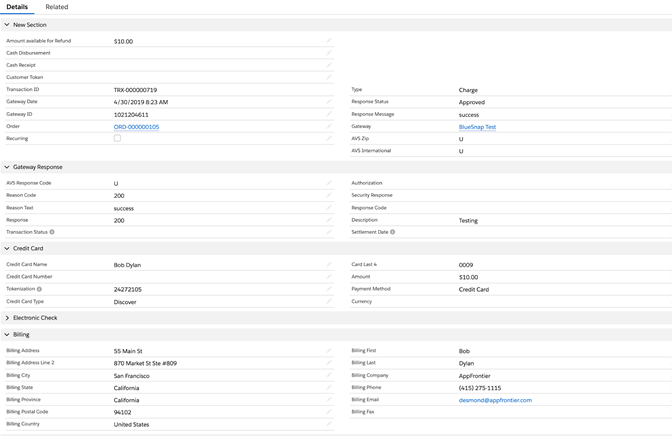This screenshot has width=672, height=436.
Task: Collapse the Billing section
Action: point(7,335)
